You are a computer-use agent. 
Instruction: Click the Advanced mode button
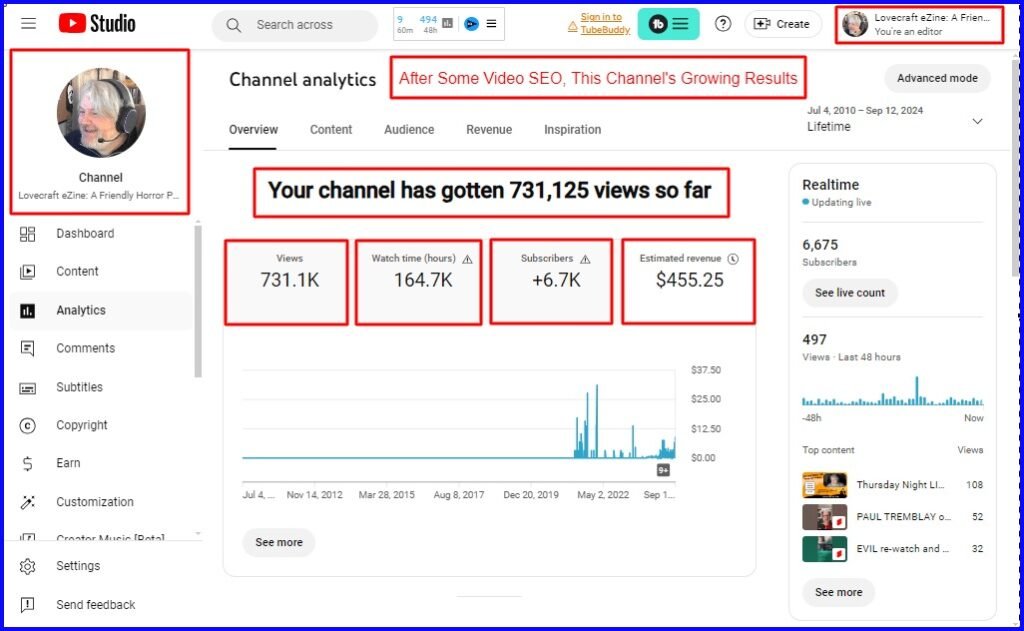[937, 79]
